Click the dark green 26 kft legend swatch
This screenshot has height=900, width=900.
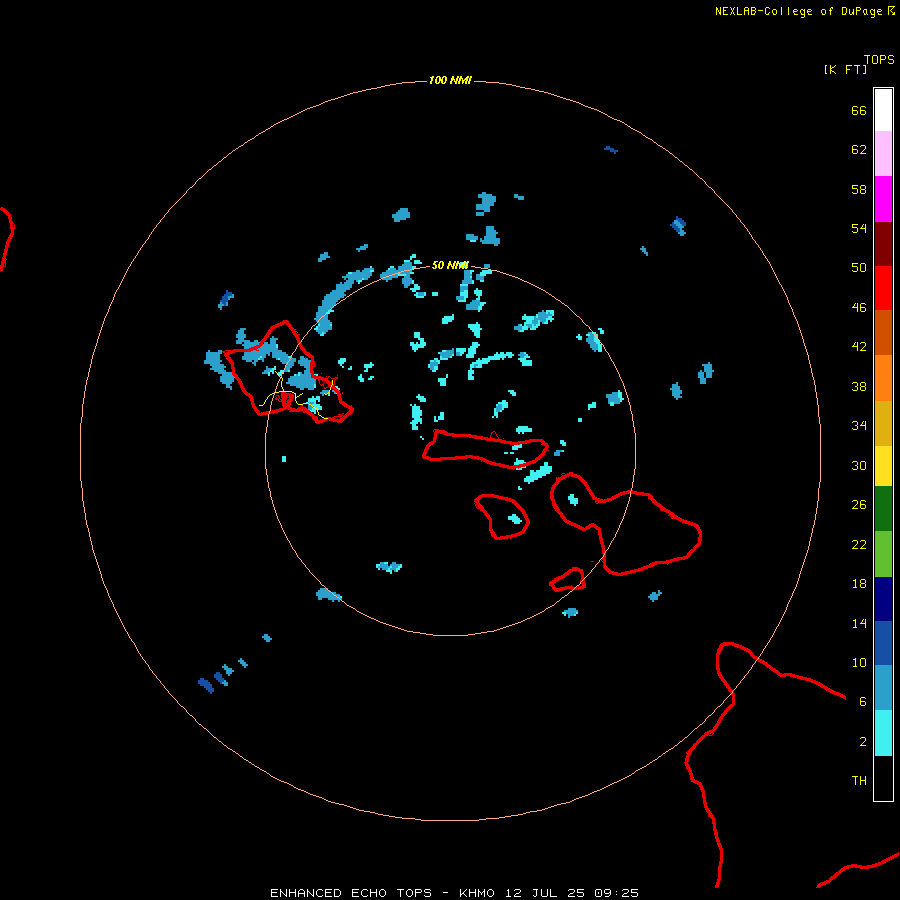(x=883, y=509)
